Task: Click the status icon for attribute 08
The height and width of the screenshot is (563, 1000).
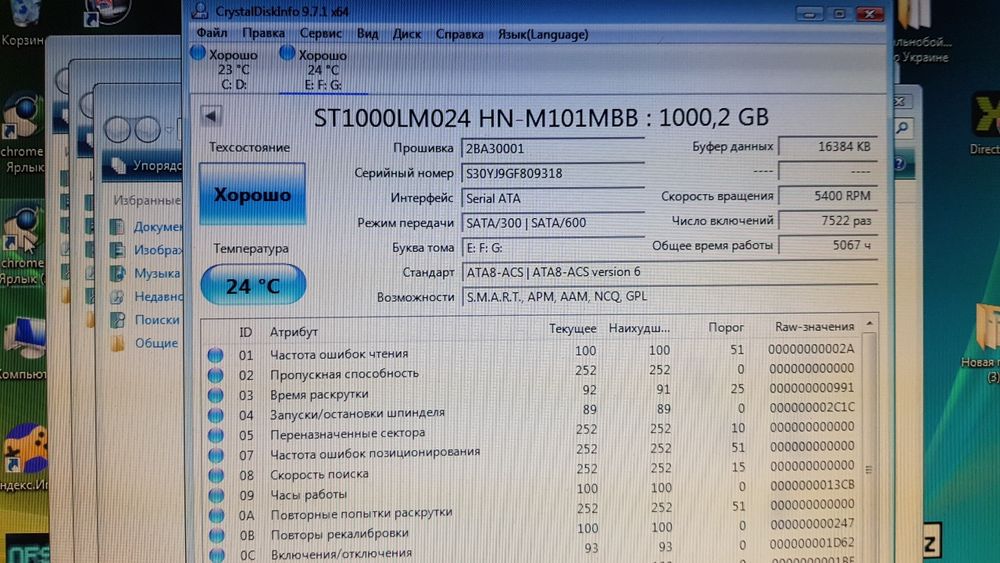Action: pos(216,475)
